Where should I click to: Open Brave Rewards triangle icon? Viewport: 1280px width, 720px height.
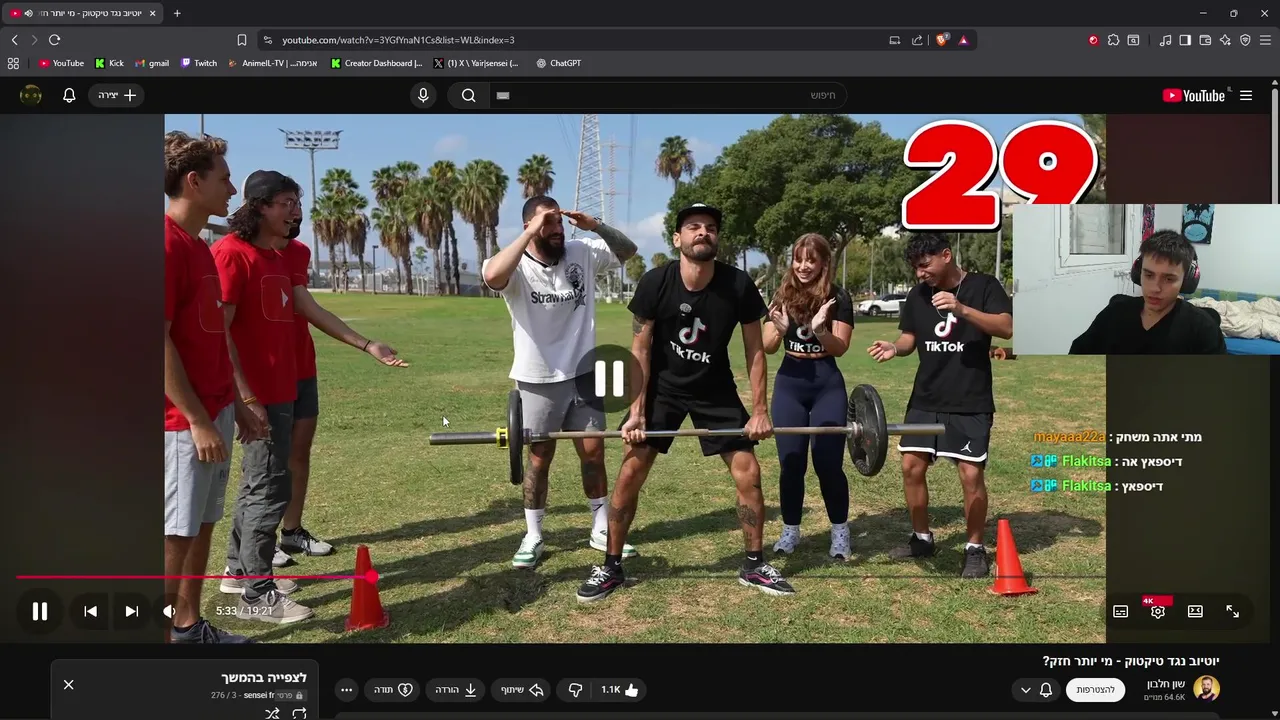pyautogui.click(x=963, y=40)
